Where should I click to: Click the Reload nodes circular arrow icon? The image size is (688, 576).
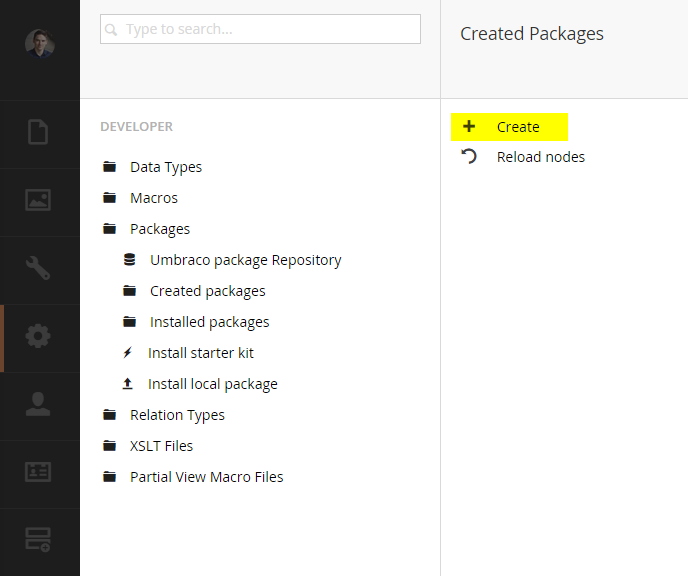tap(469, 157)
